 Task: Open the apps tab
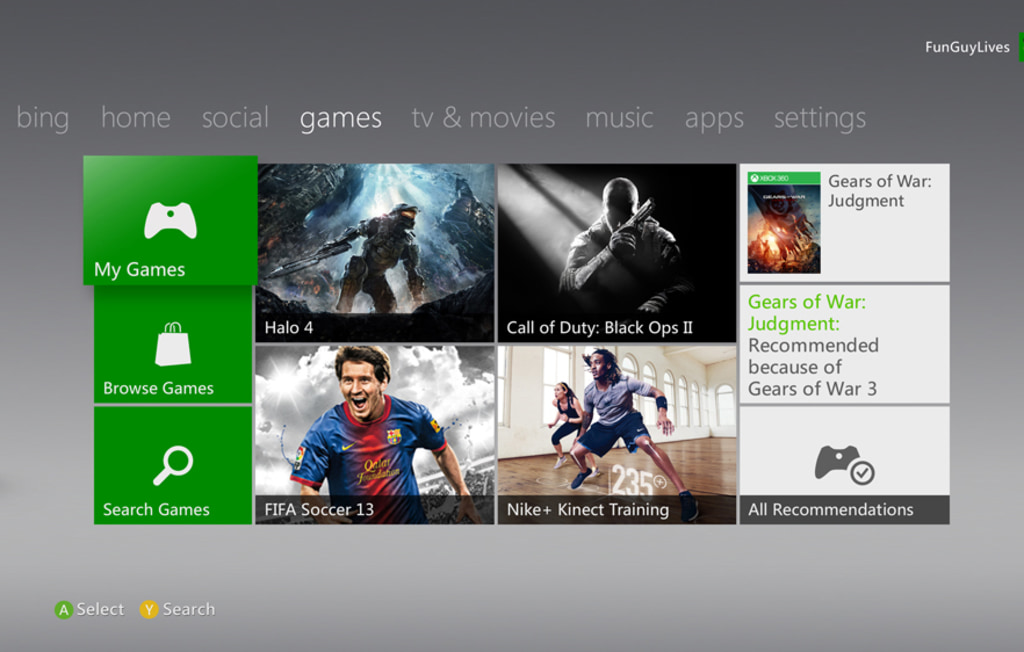pyautogui.click(x=714, y=118)
